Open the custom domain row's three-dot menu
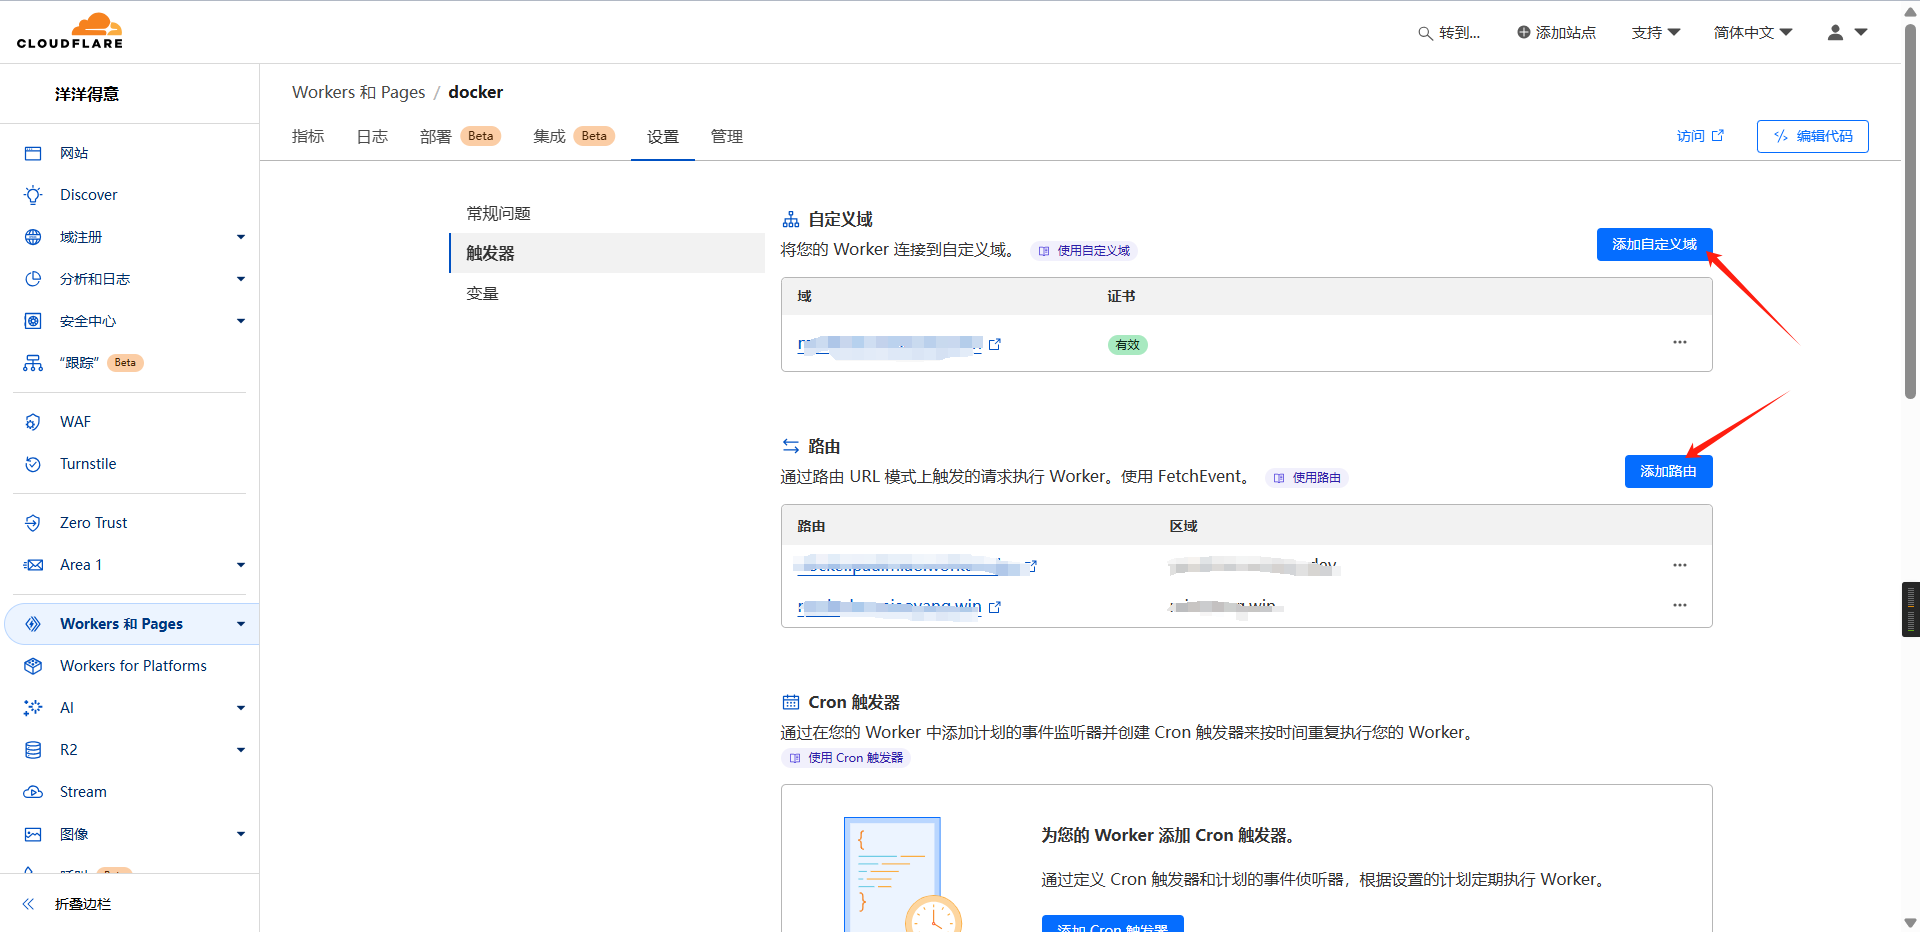The image size is (1920, 932). [x=1680, y=342]
